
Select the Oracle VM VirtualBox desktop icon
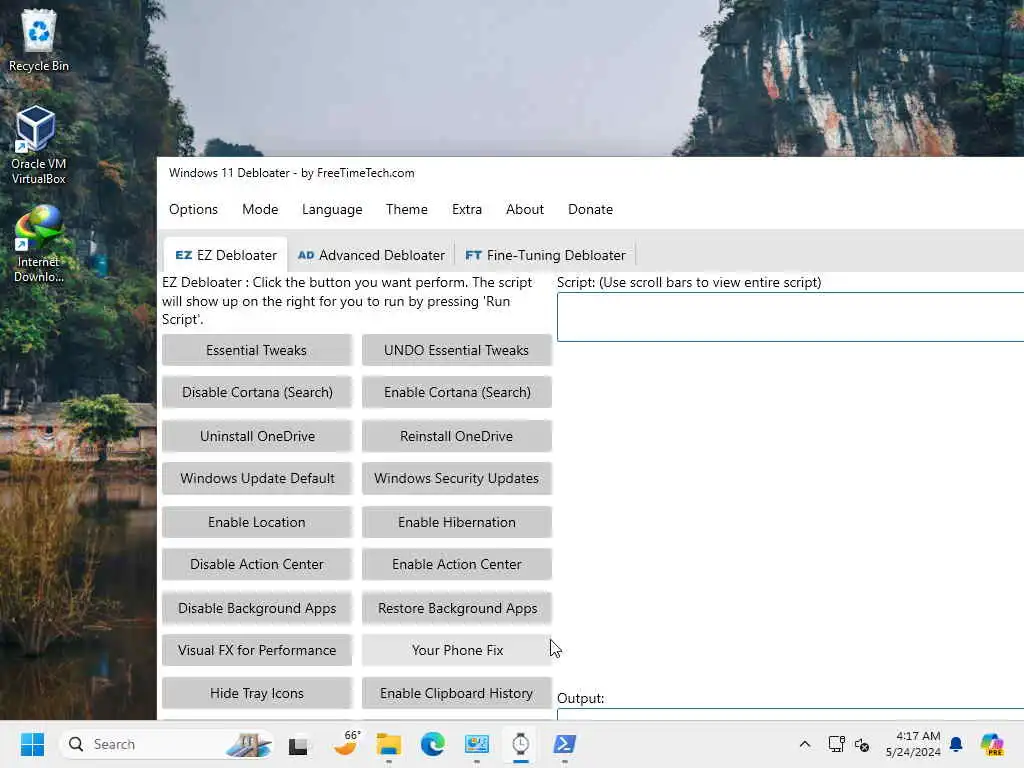click(x=38, y=146)
